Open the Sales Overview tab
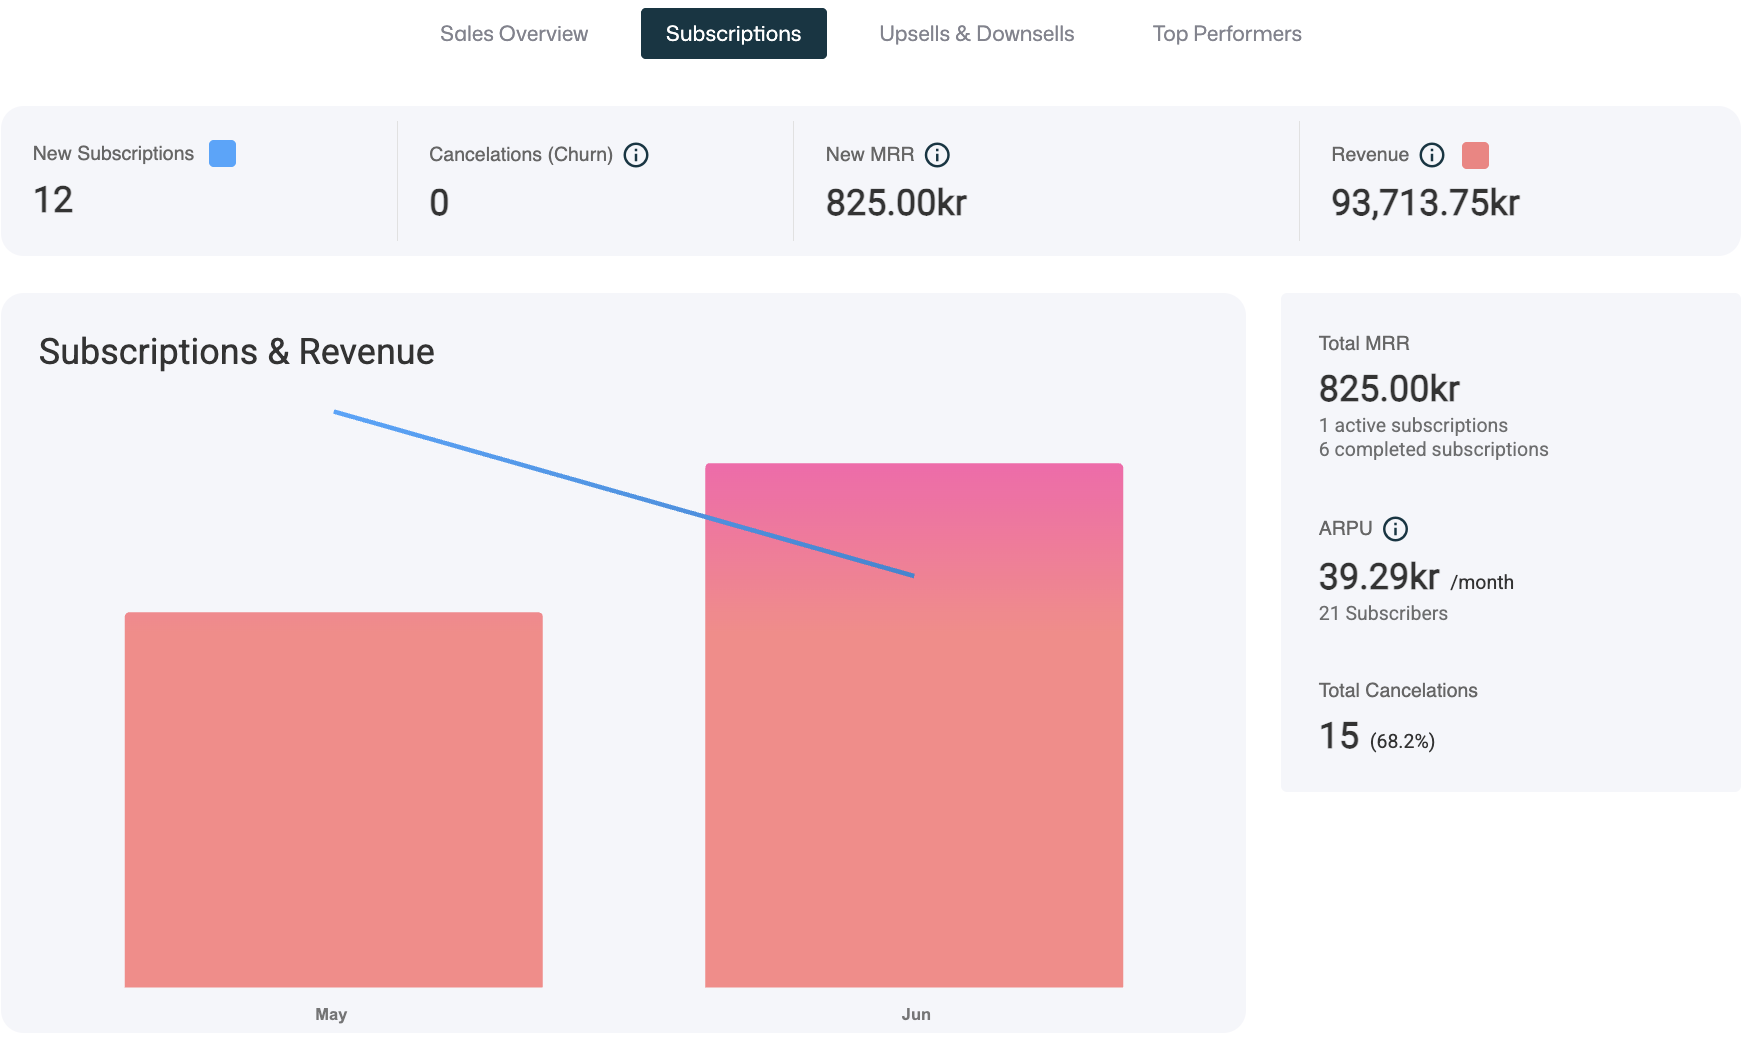Viewport: 1750px width, 1044px height. [x=514, y=34]
